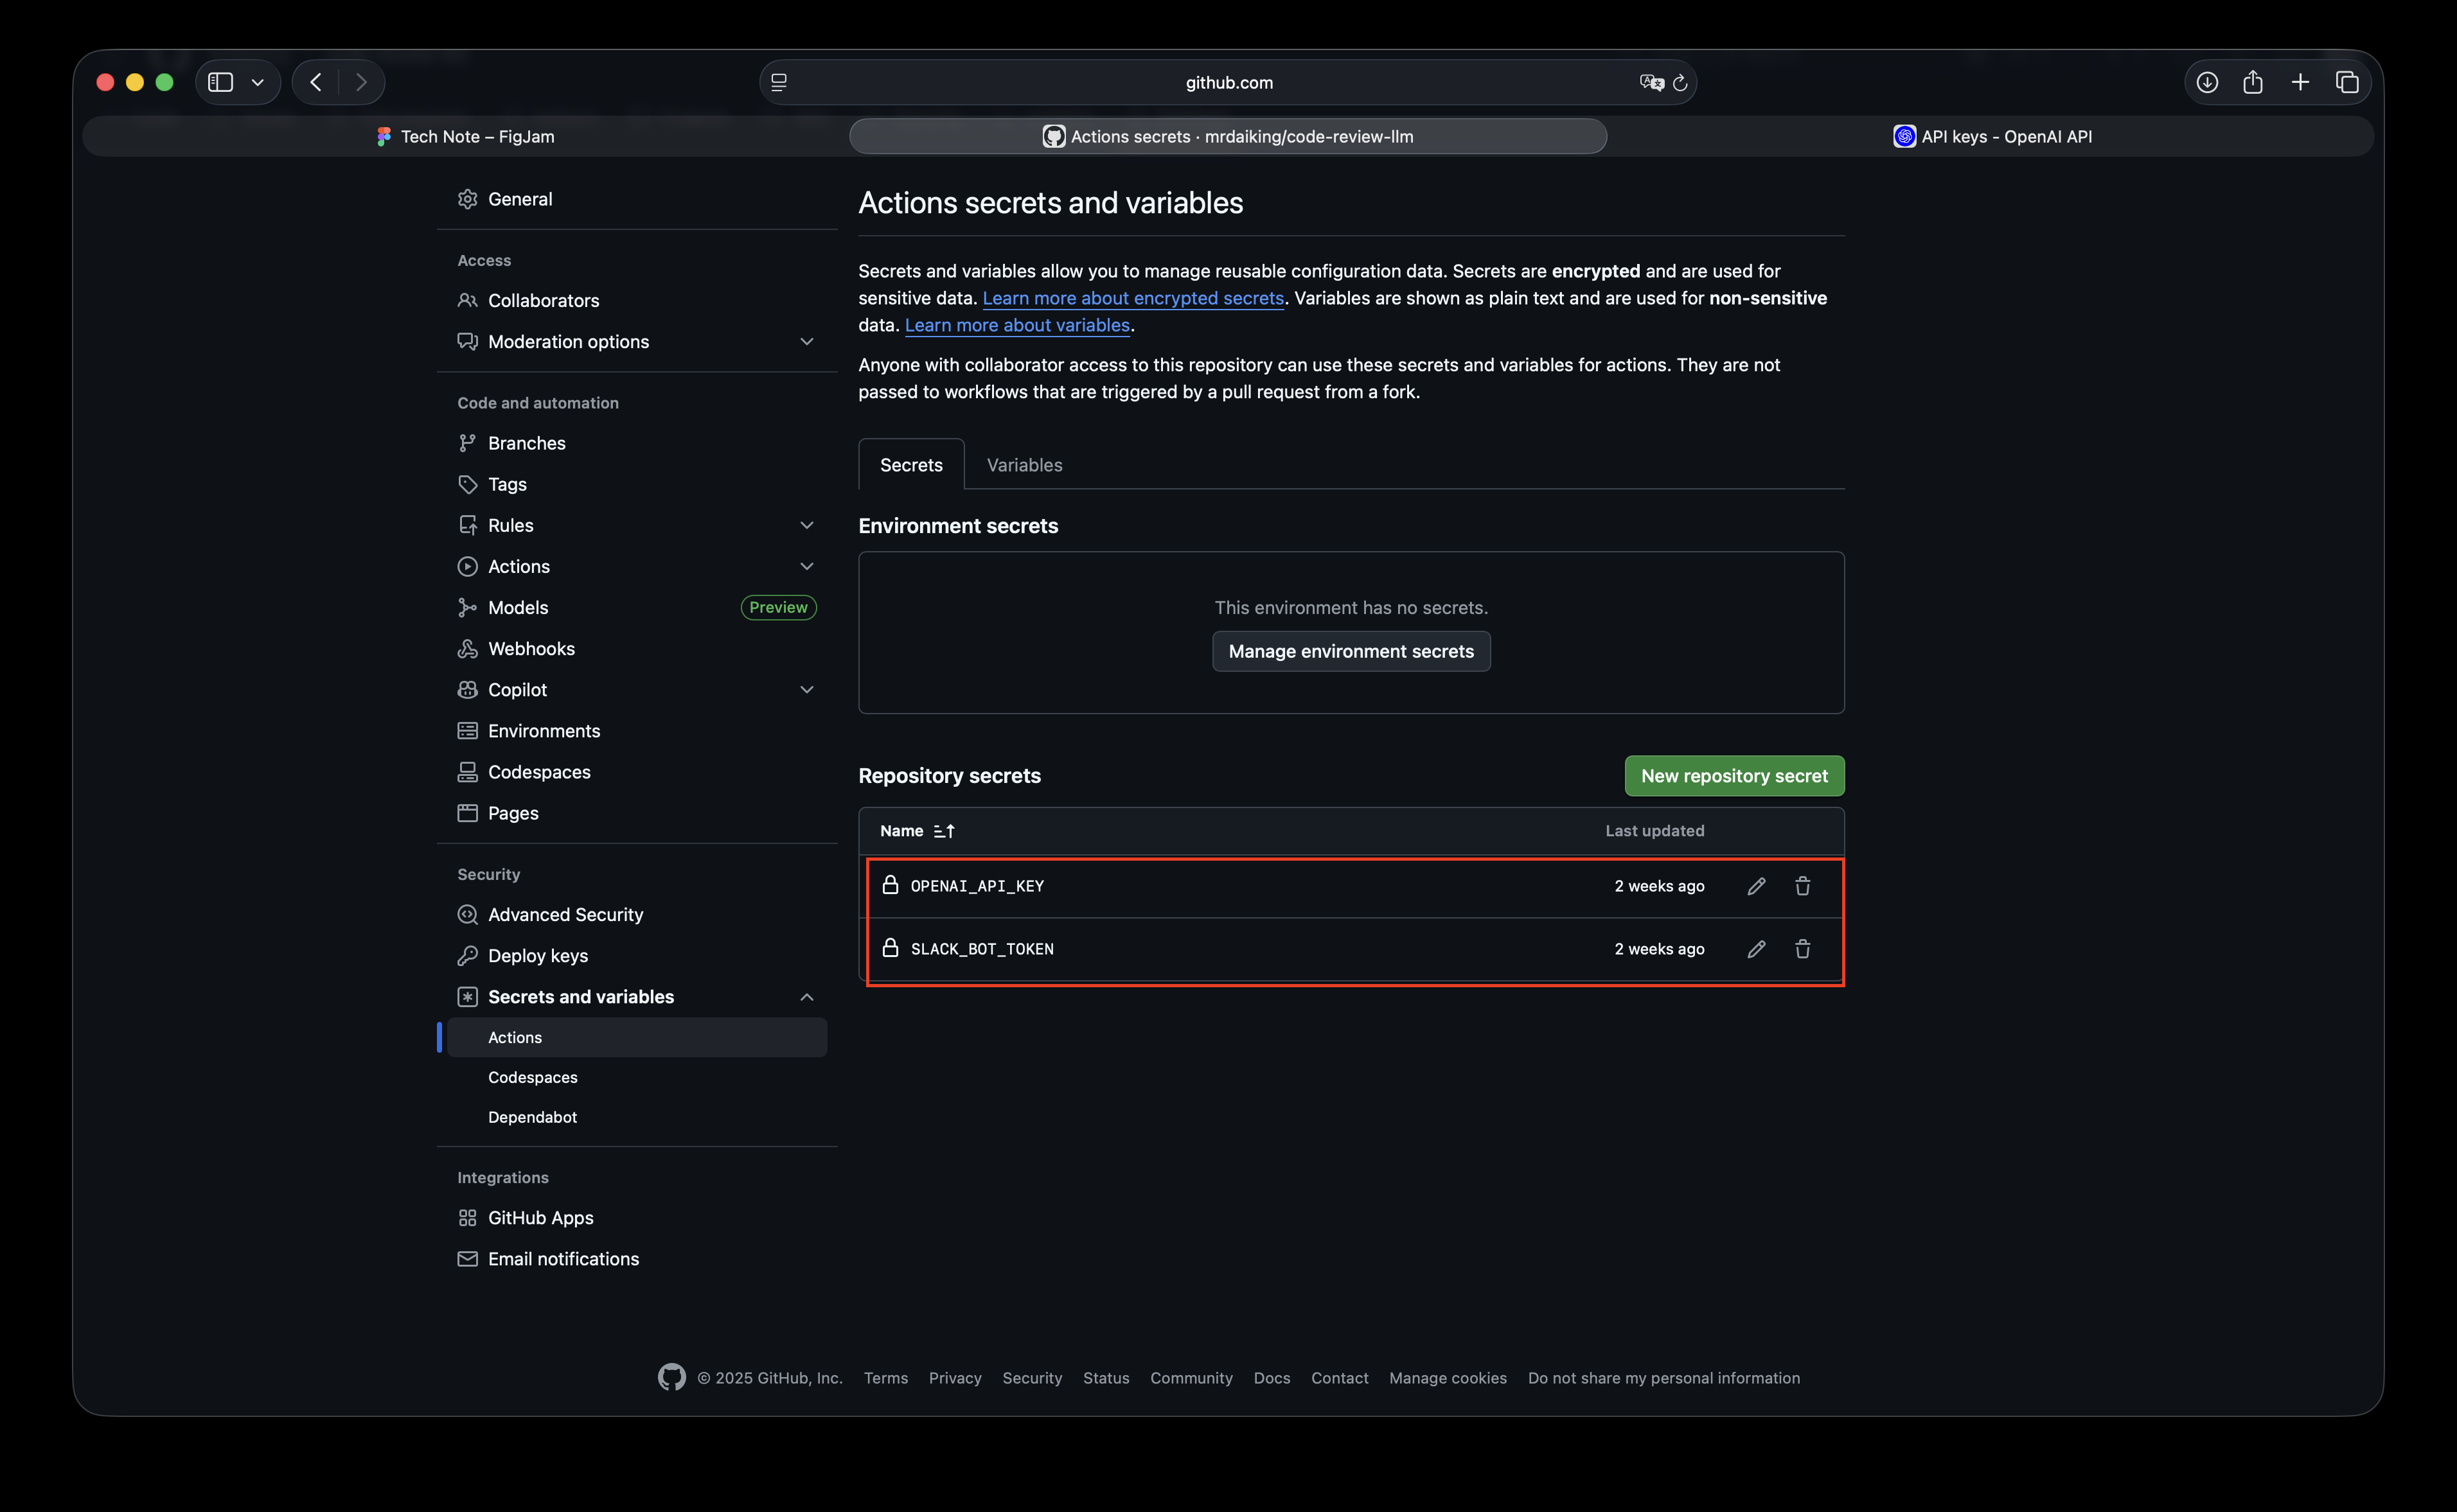The width and height of the screenshot is (2457, 1512).
Task: Open the Share icon in the toolbar
Action: [x=2253, y=82]
